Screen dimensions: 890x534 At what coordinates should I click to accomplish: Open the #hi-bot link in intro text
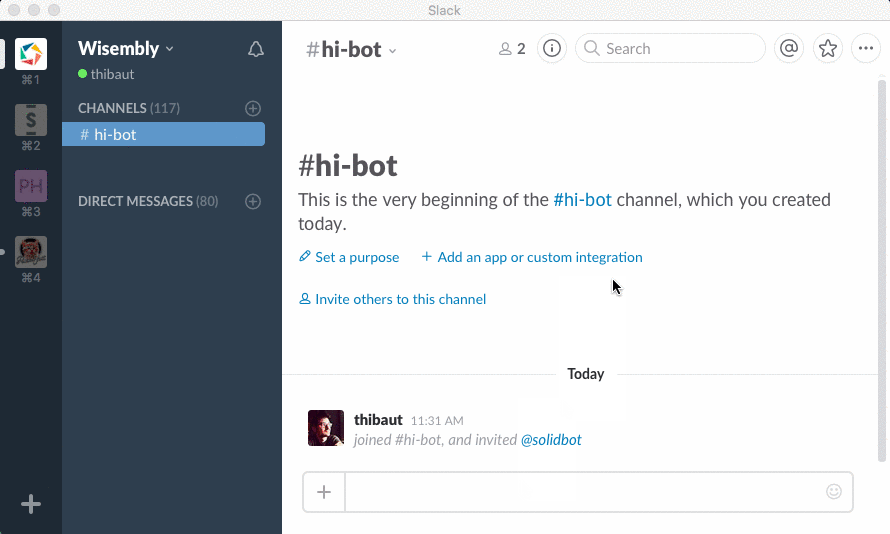click(x=582, y=200)
